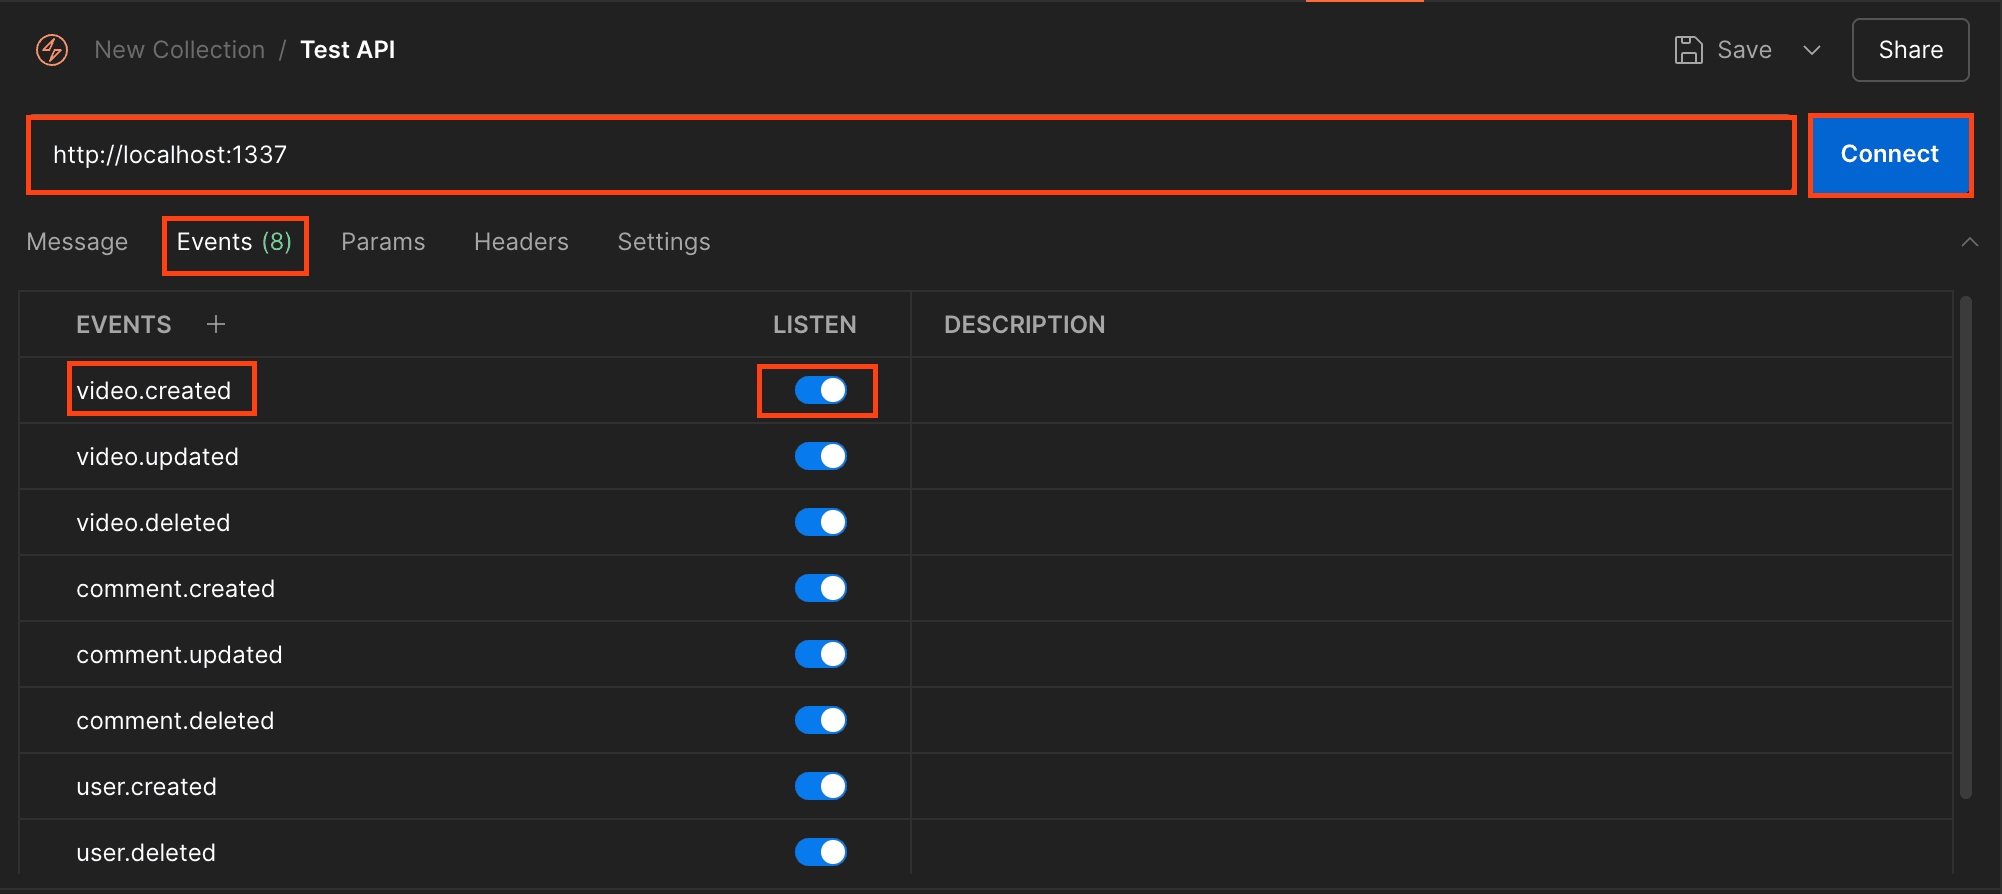Toggle the user.created listen switch

[820, 786]
